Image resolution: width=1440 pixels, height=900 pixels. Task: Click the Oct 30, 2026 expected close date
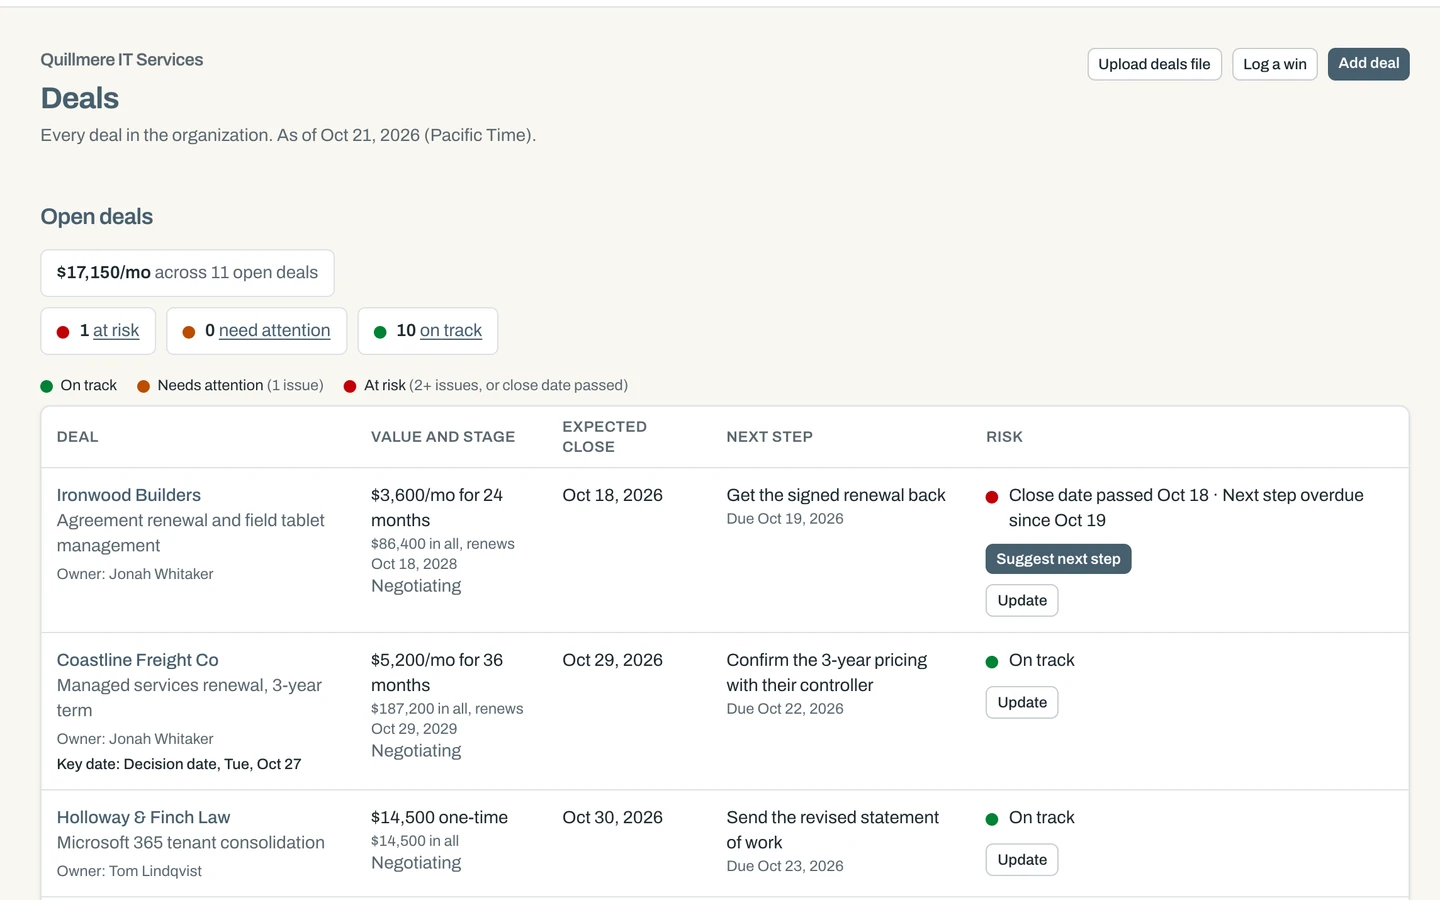point(612,817)
